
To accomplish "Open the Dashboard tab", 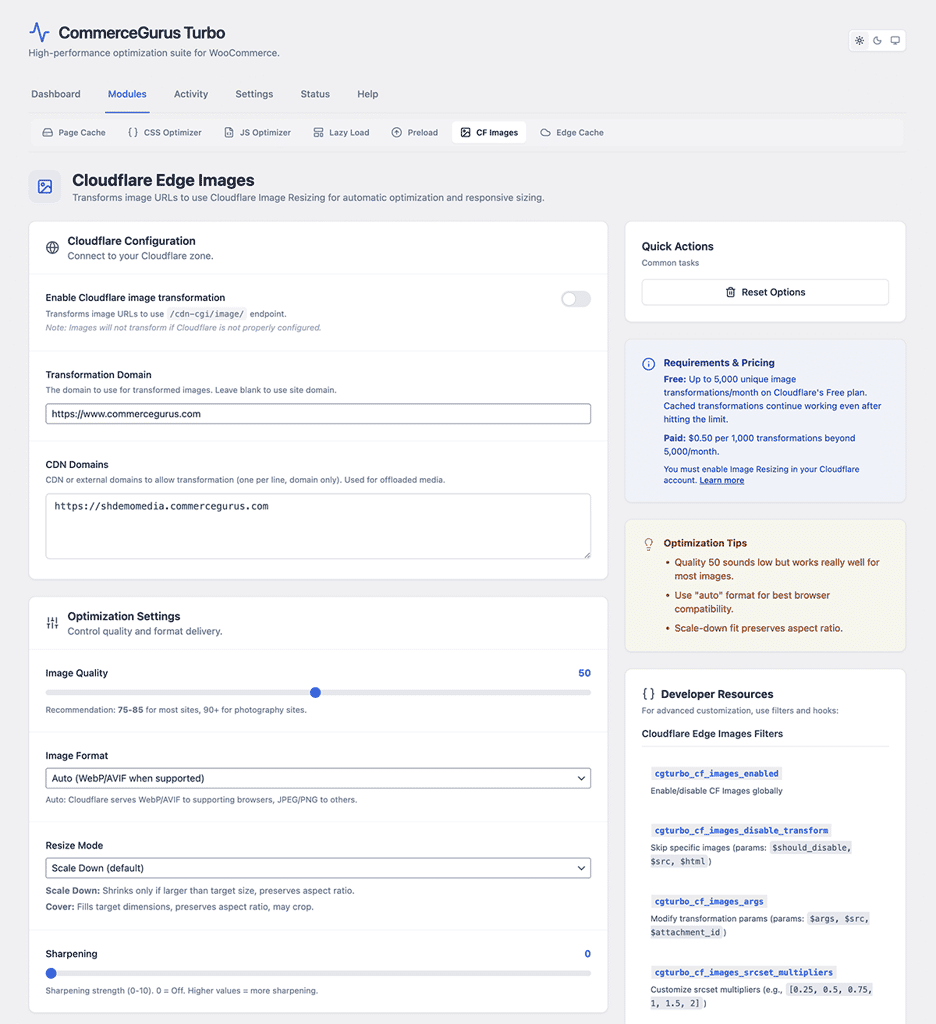I will point(56,94).
